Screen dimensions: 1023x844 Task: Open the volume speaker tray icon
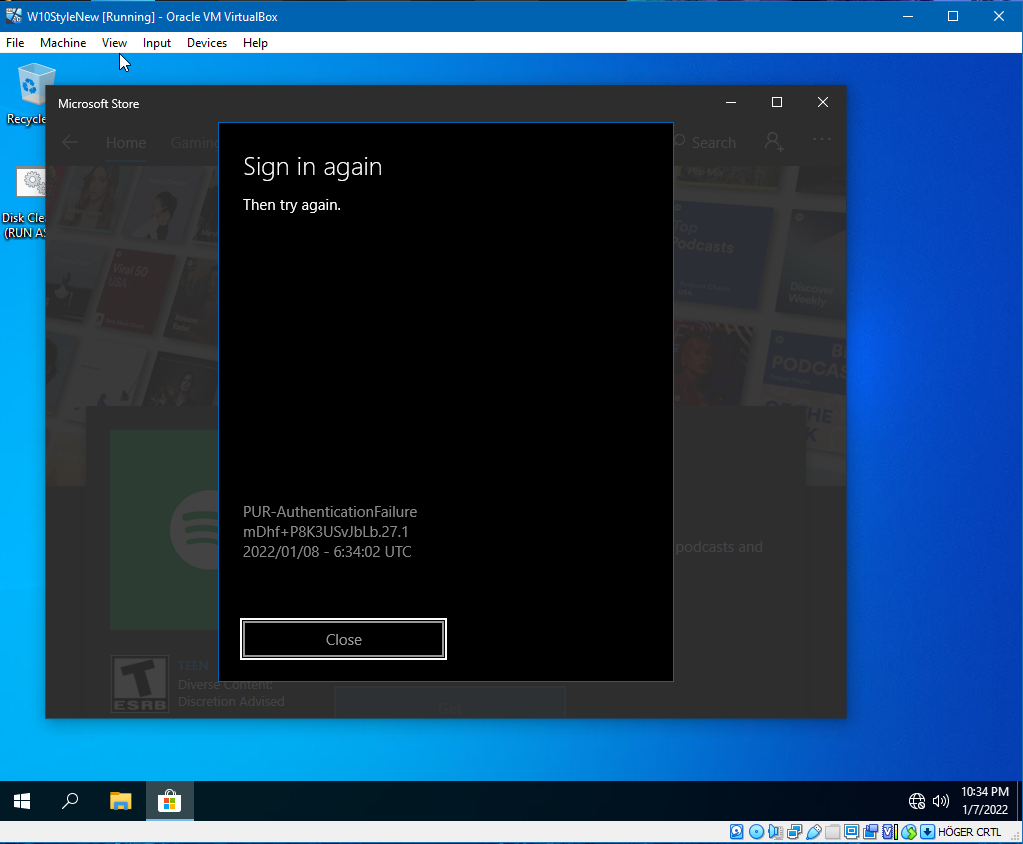[940, 801]
